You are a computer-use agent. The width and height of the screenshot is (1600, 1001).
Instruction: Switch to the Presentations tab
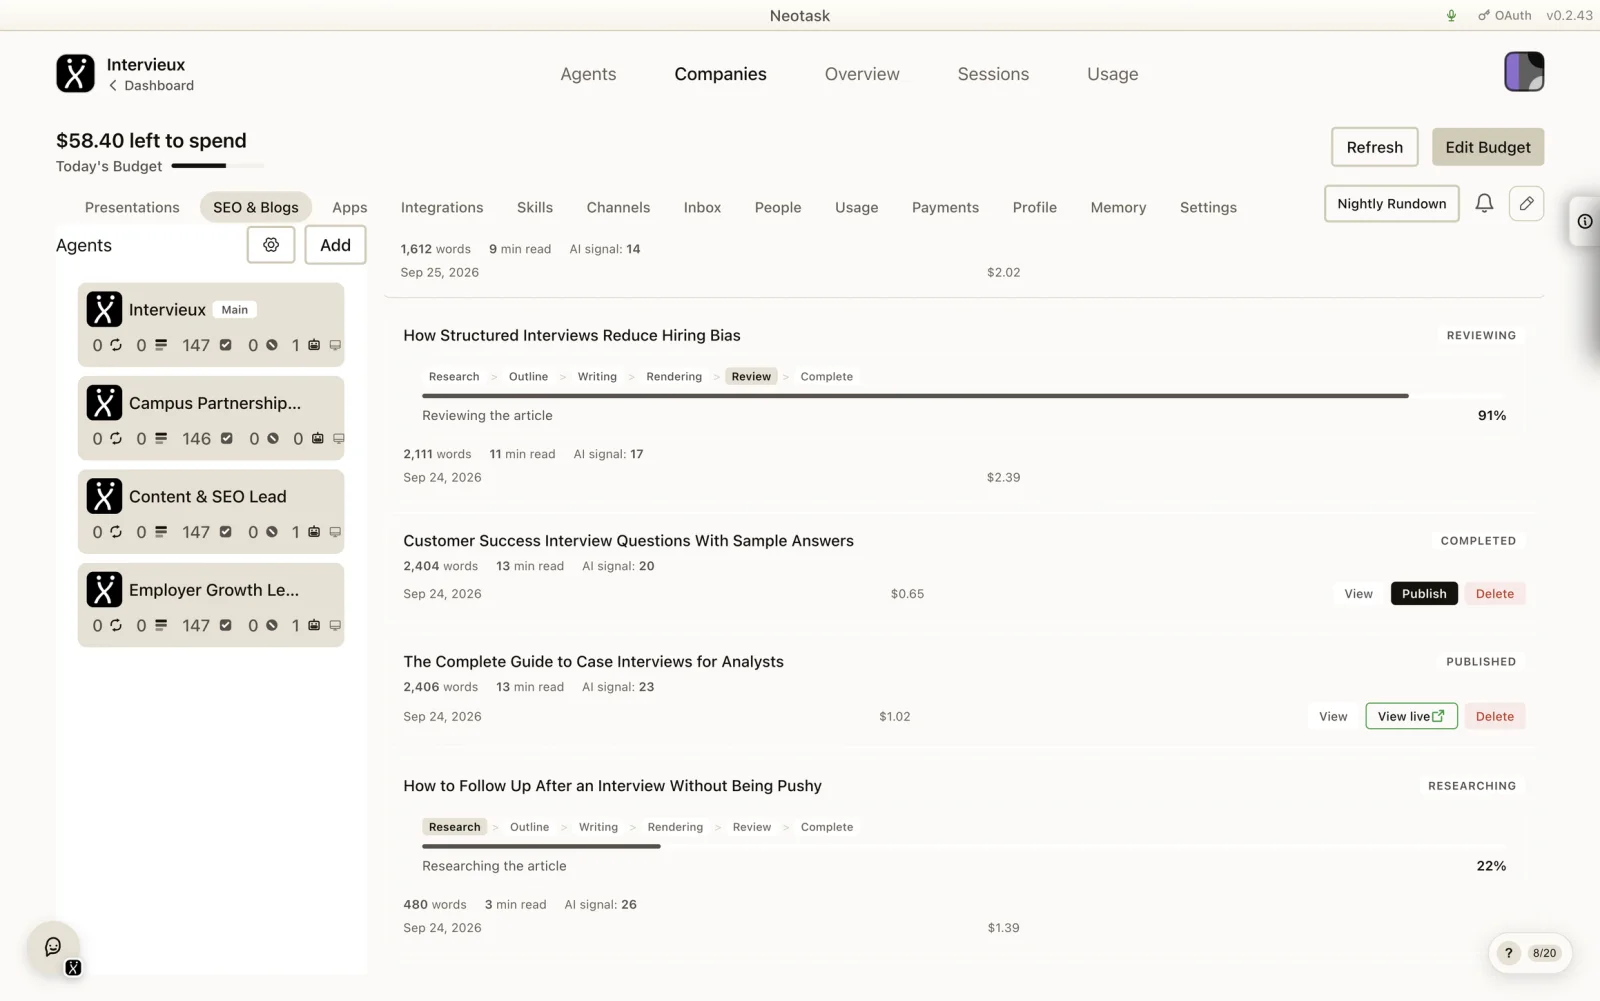(x=132, y=207)
